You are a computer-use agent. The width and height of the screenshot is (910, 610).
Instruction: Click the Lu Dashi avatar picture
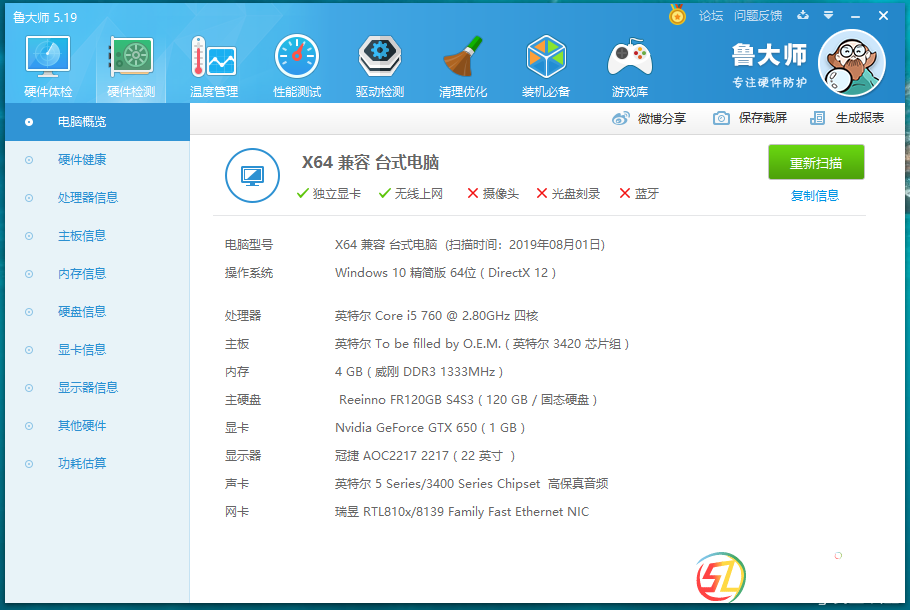[851, 63]
